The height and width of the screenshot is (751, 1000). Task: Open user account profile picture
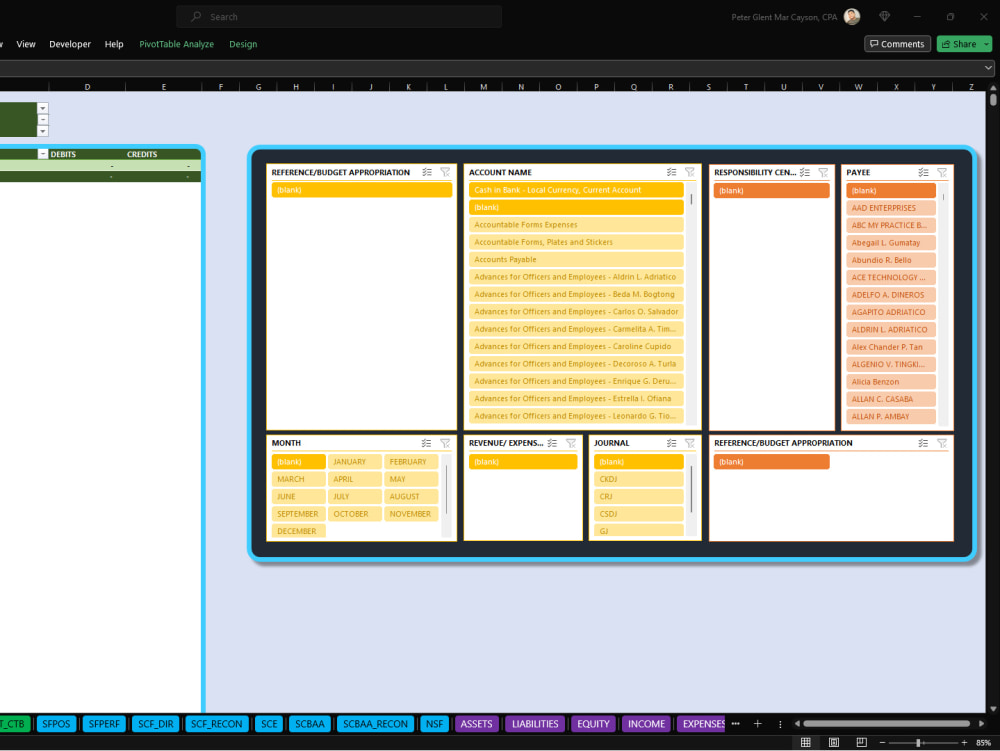click(852, 17)
